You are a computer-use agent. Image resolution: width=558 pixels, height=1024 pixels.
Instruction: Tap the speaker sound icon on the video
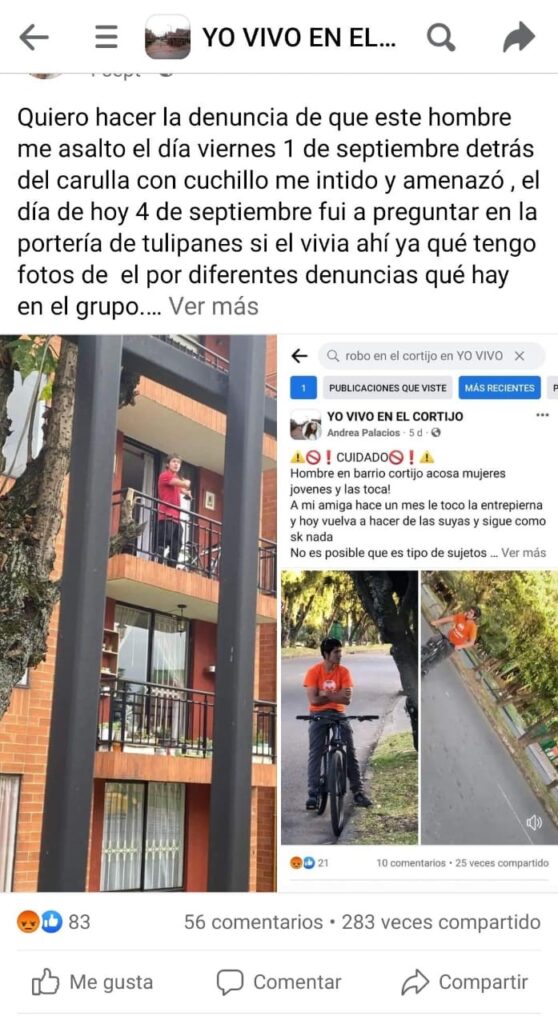point(534,823)
